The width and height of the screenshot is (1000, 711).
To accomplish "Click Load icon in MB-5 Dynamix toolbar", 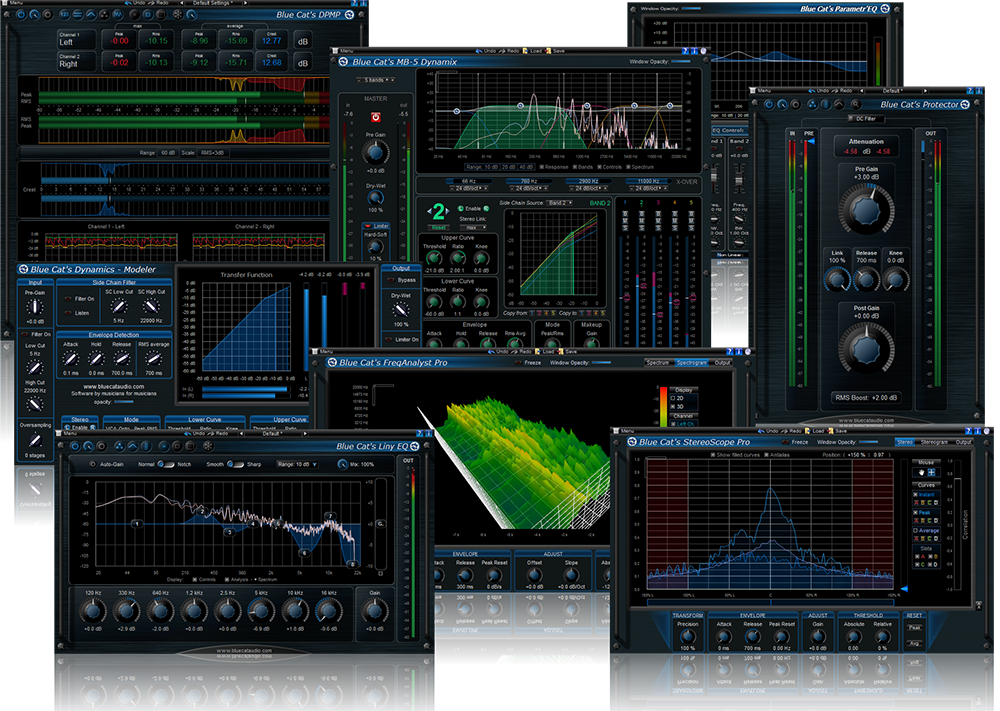I will tap(525, 51).
